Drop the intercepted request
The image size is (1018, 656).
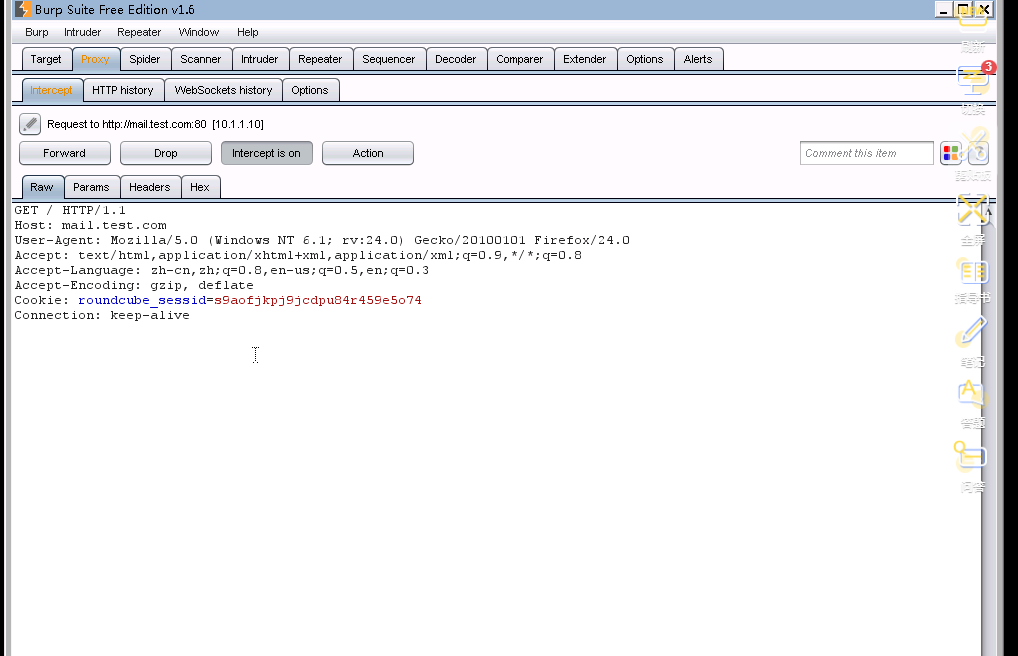pos(166,153)
